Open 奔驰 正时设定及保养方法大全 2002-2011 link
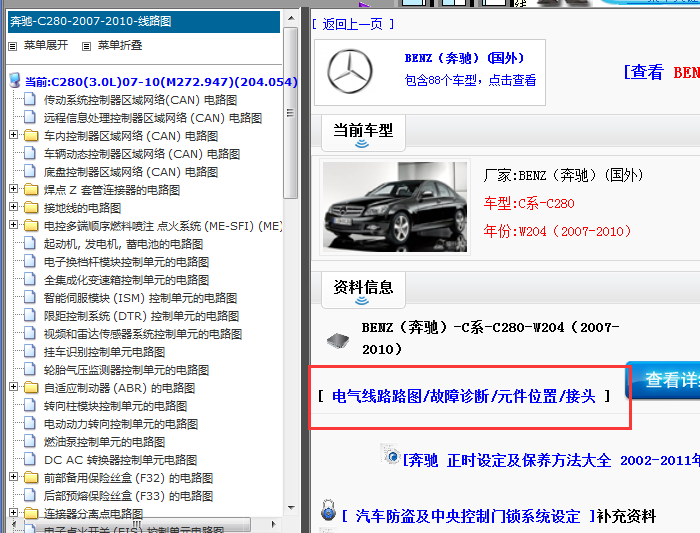 coord(551,460)
